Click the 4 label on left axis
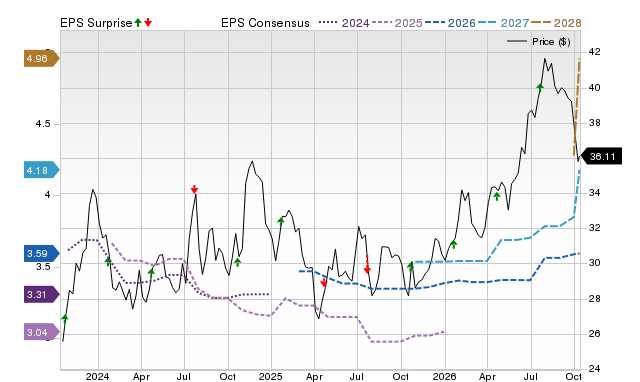The image size is (640, 382). 47,195
